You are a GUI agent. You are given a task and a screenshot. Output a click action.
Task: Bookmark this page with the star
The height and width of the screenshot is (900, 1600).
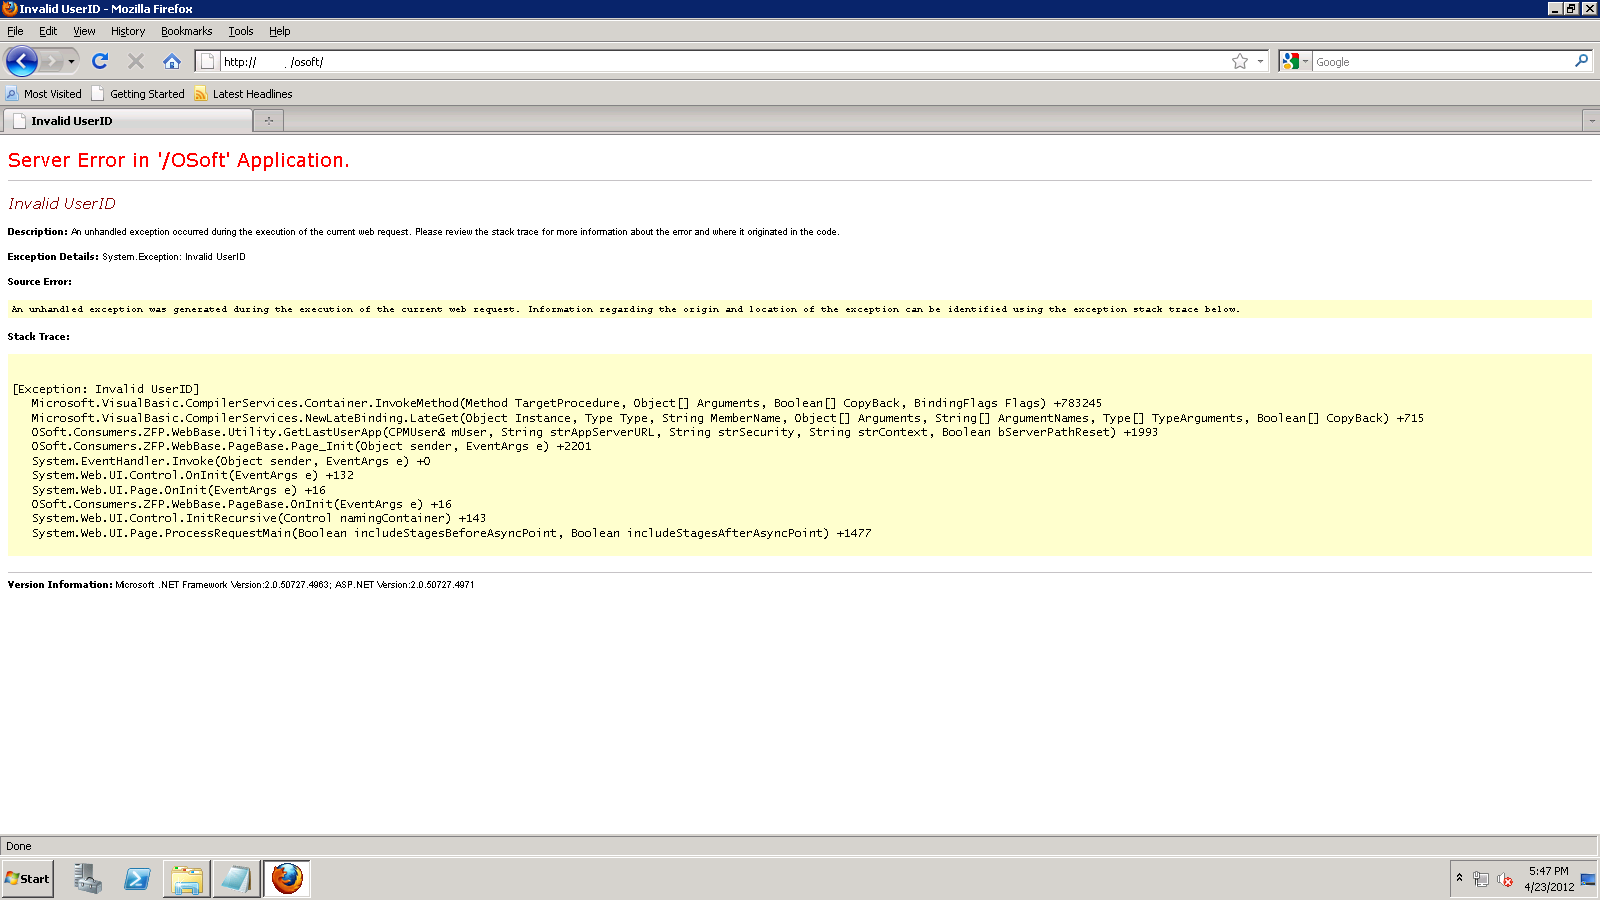1240,62
